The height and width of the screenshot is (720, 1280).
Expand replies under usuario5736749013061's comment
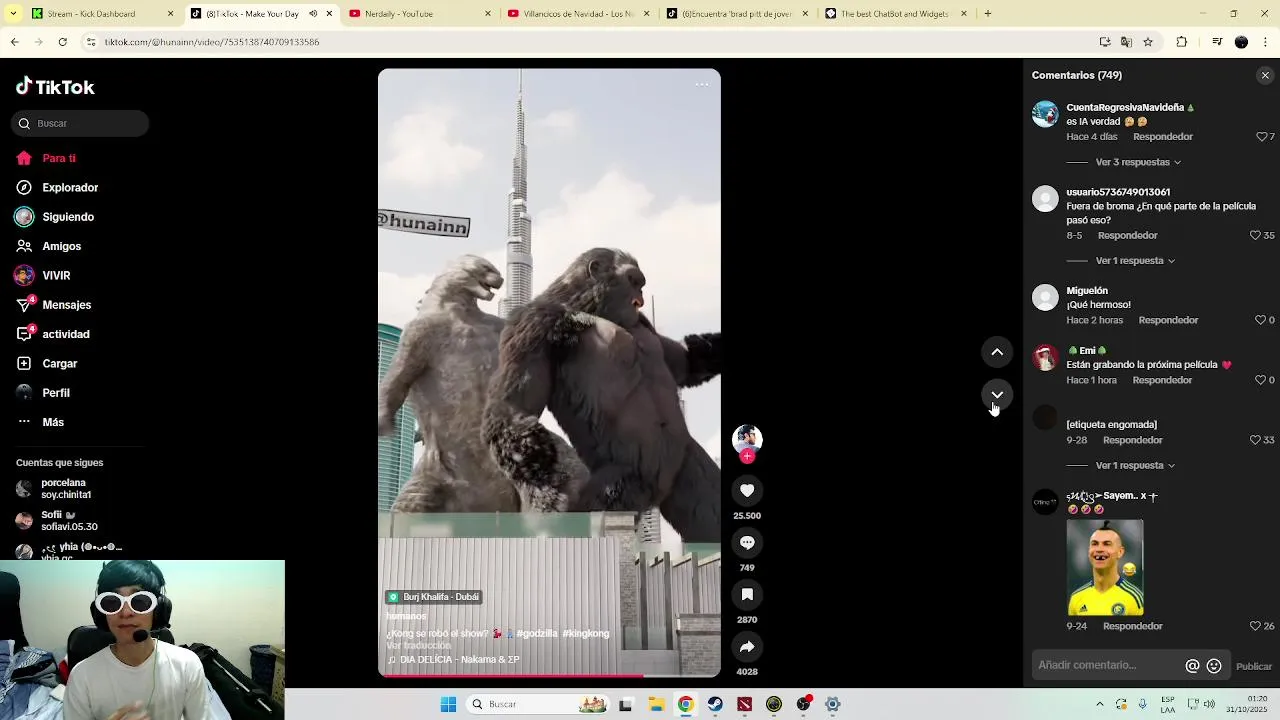[x=1135, y=261]
